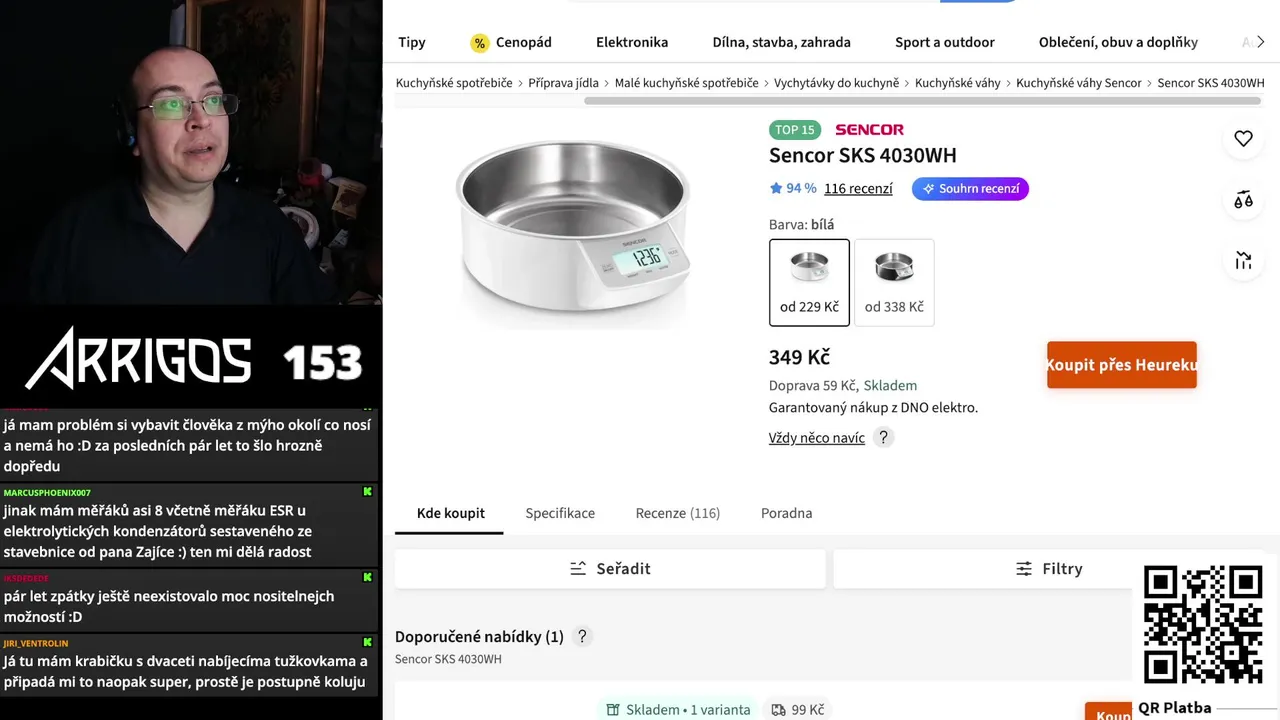Open the price history chart icon

point(1243,261)
